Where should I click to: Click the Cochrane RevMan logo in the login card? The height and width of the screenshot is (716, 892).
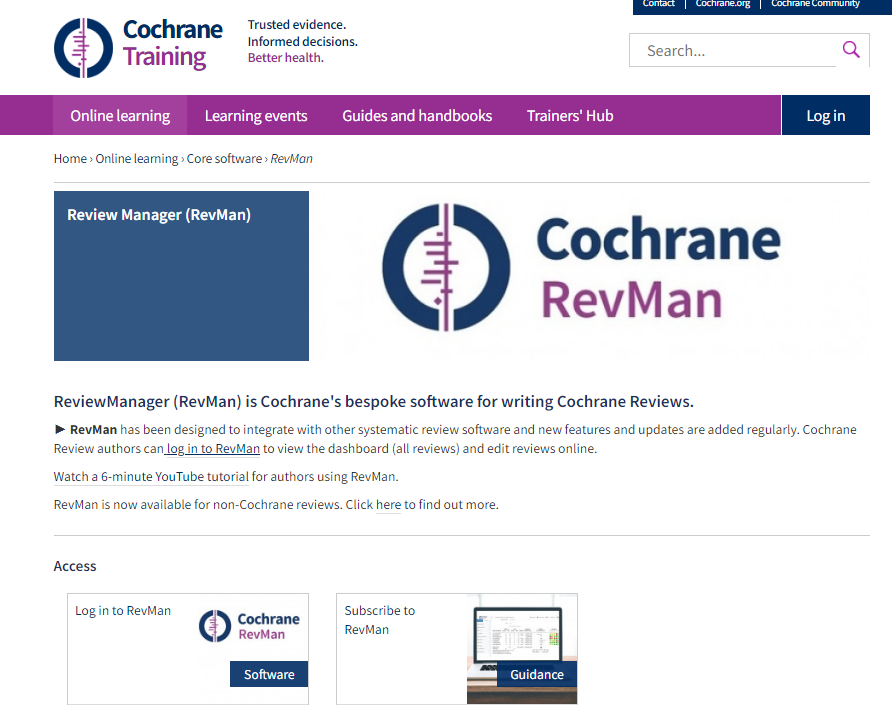[249, 624]
